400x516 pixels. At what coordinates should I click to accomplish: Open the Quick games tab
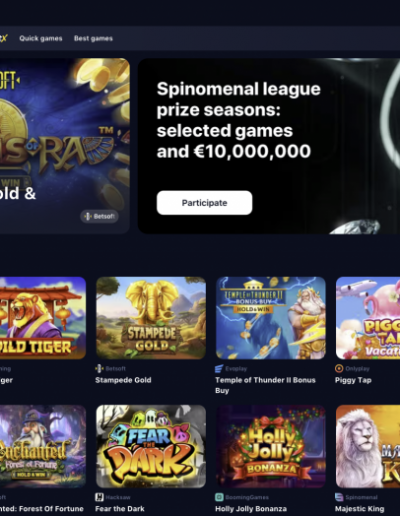tap(41, 38)
